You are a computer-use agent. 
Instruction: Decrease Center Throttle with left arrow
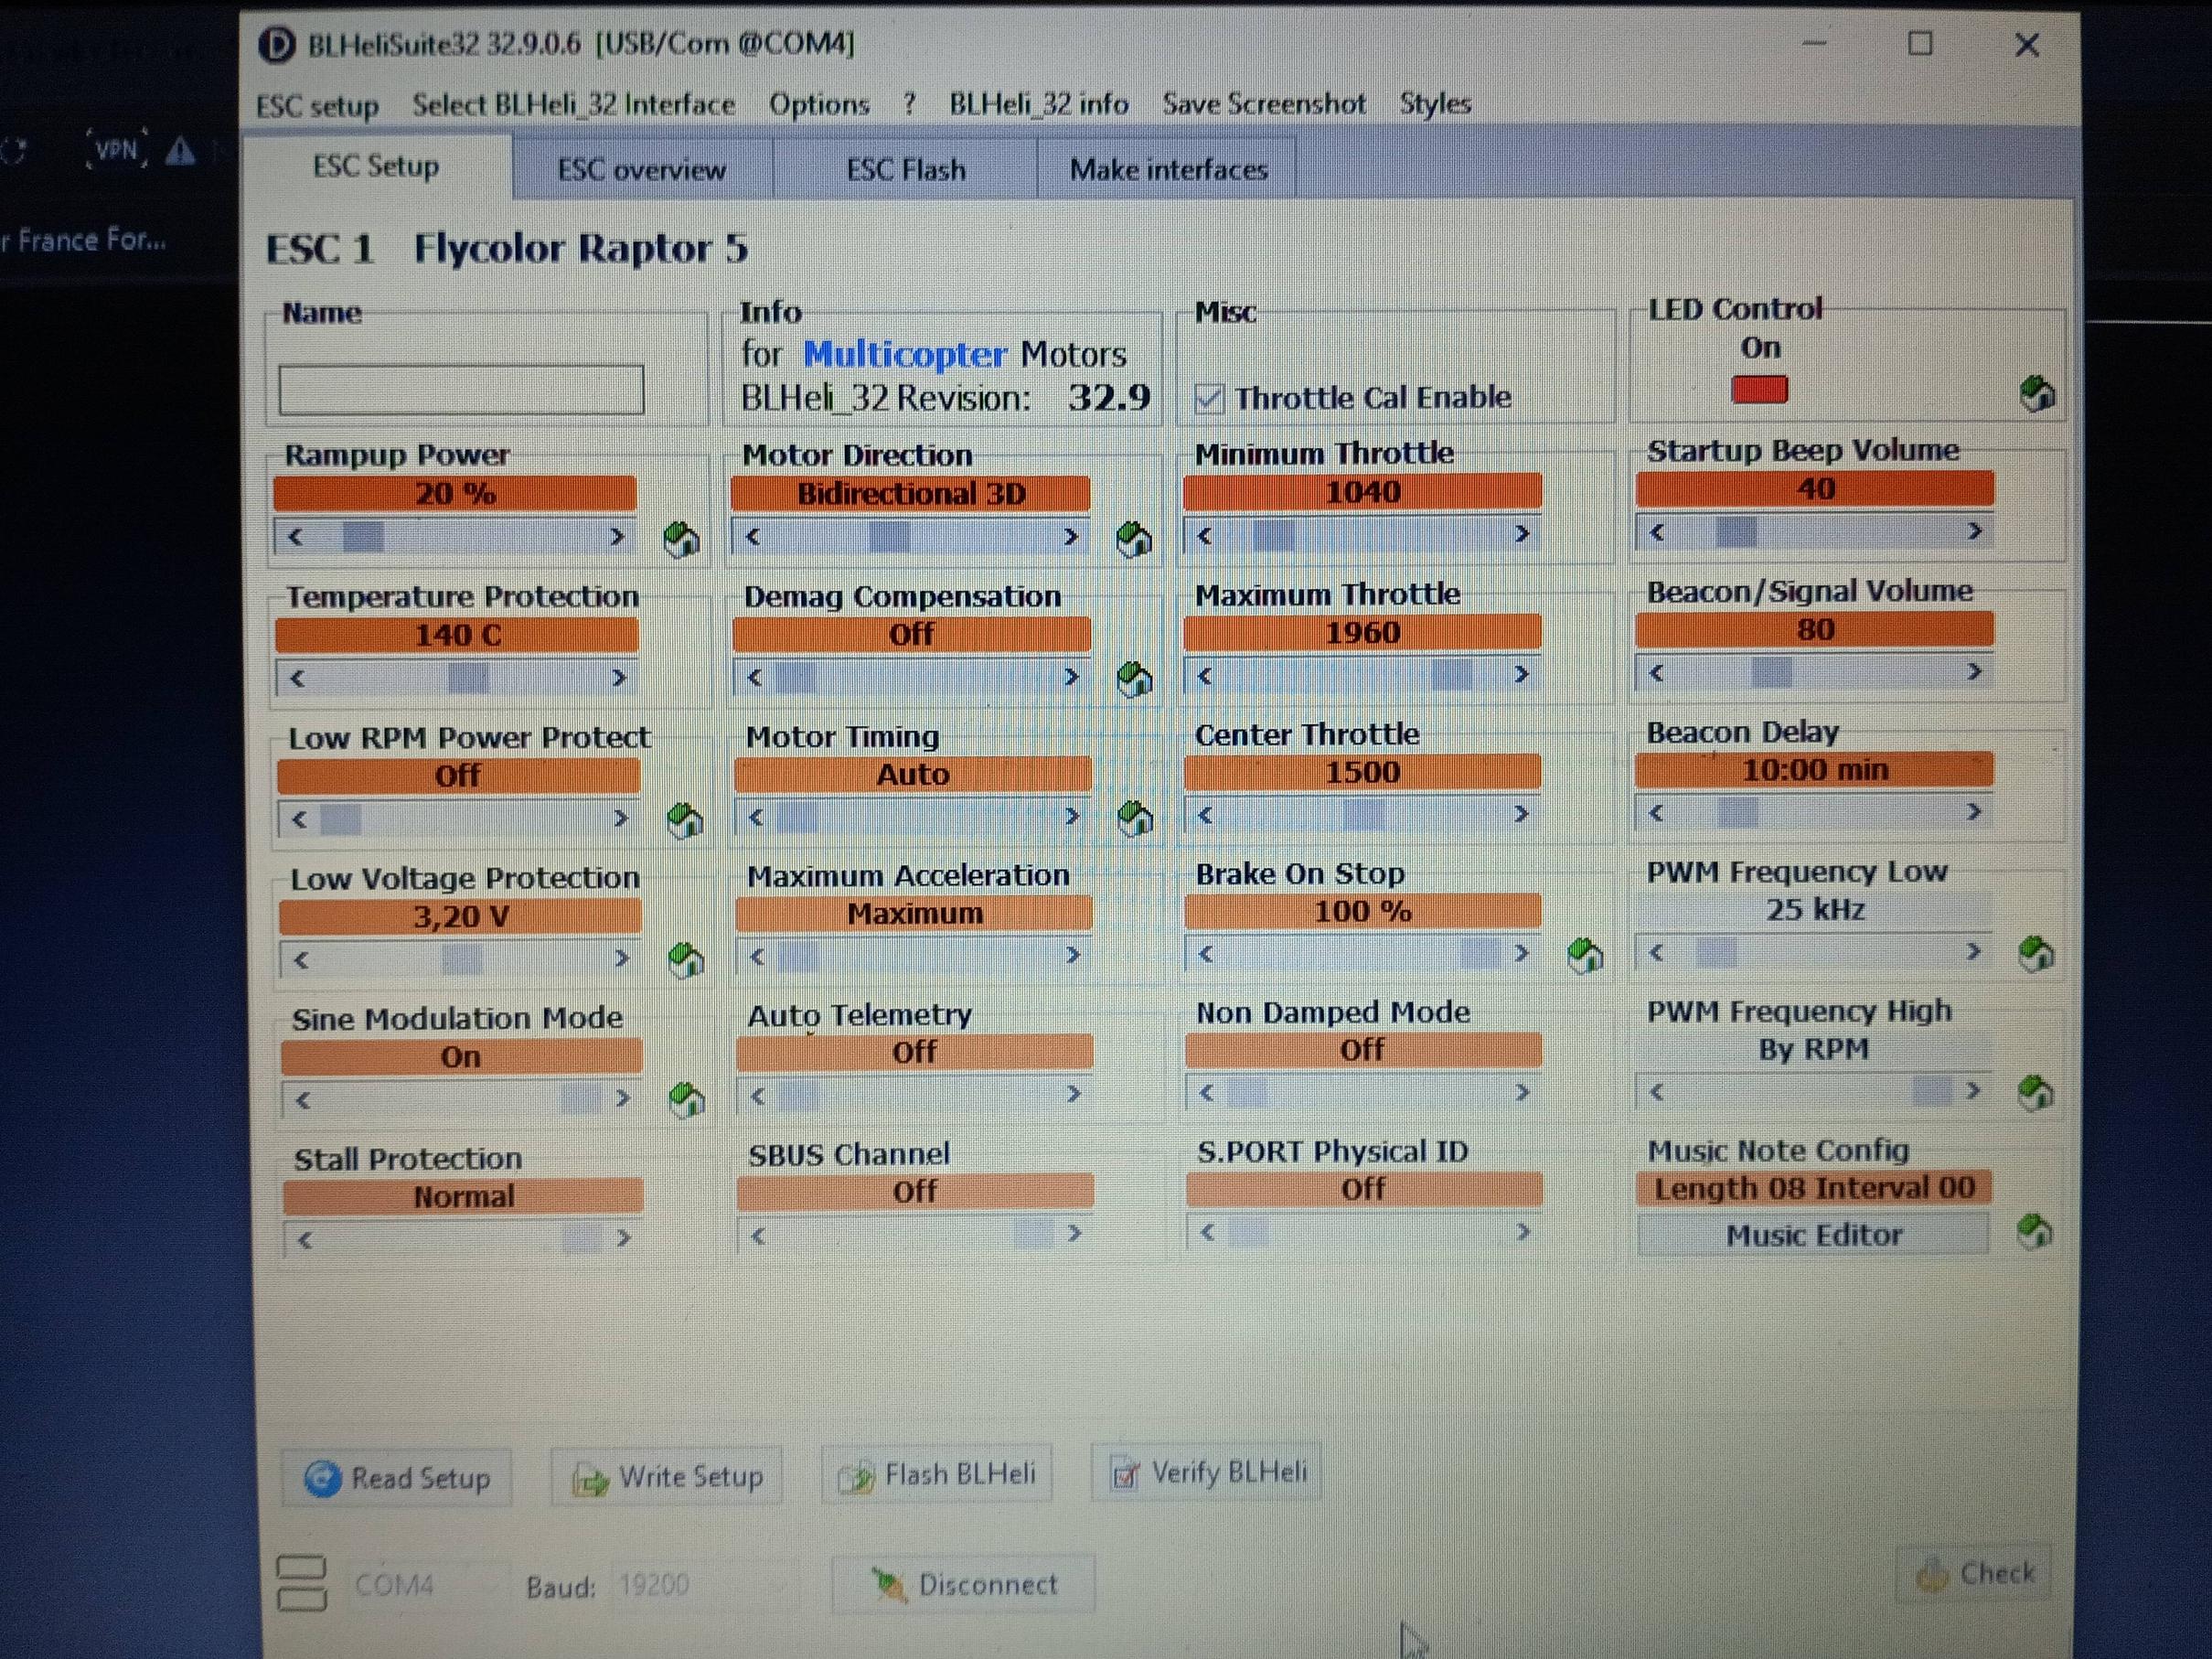[x=1205, y=815]
